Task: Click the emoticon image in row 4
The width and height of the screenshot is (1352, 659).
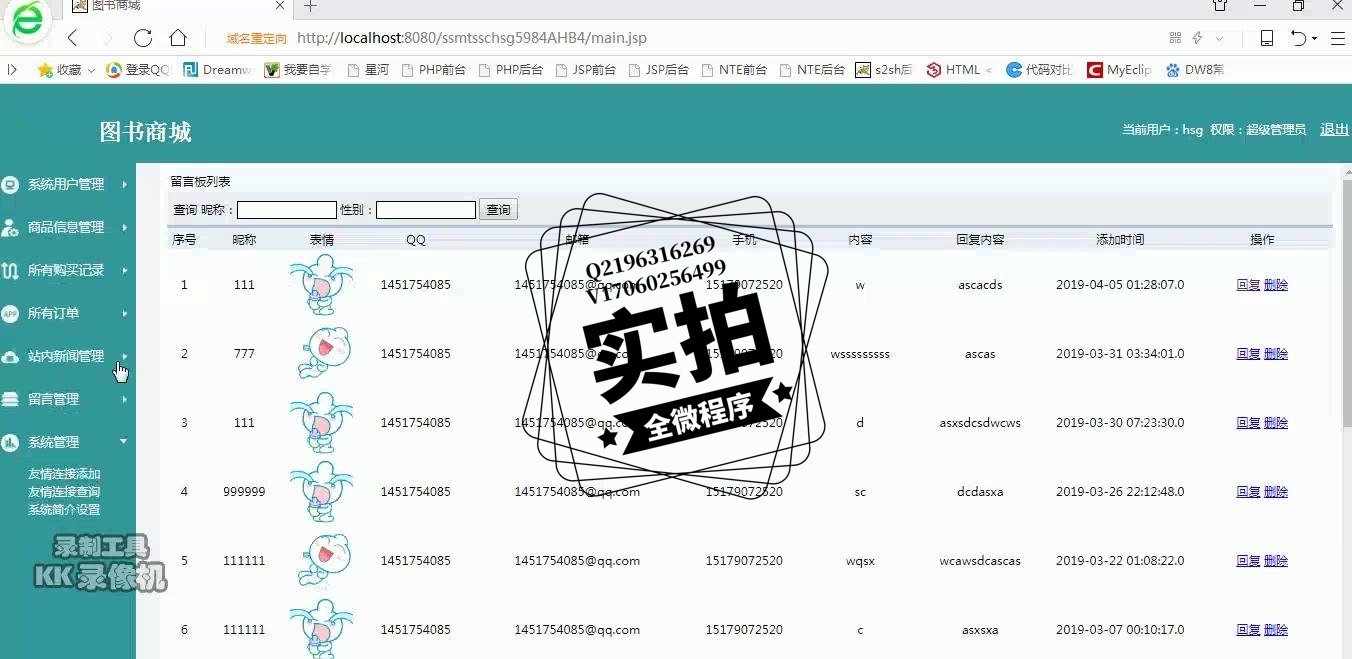Action: click(321, 491)
